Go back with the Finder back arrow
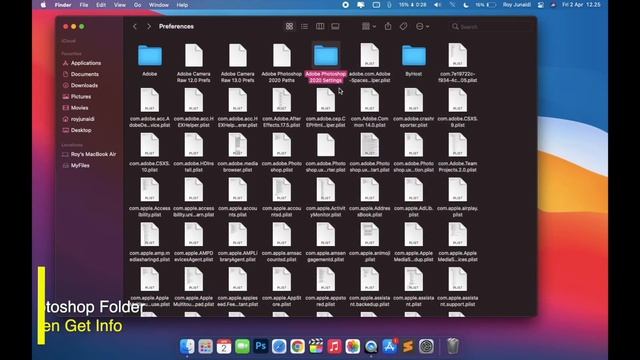This screenshot has width=640, height=360. click(135, 27)
